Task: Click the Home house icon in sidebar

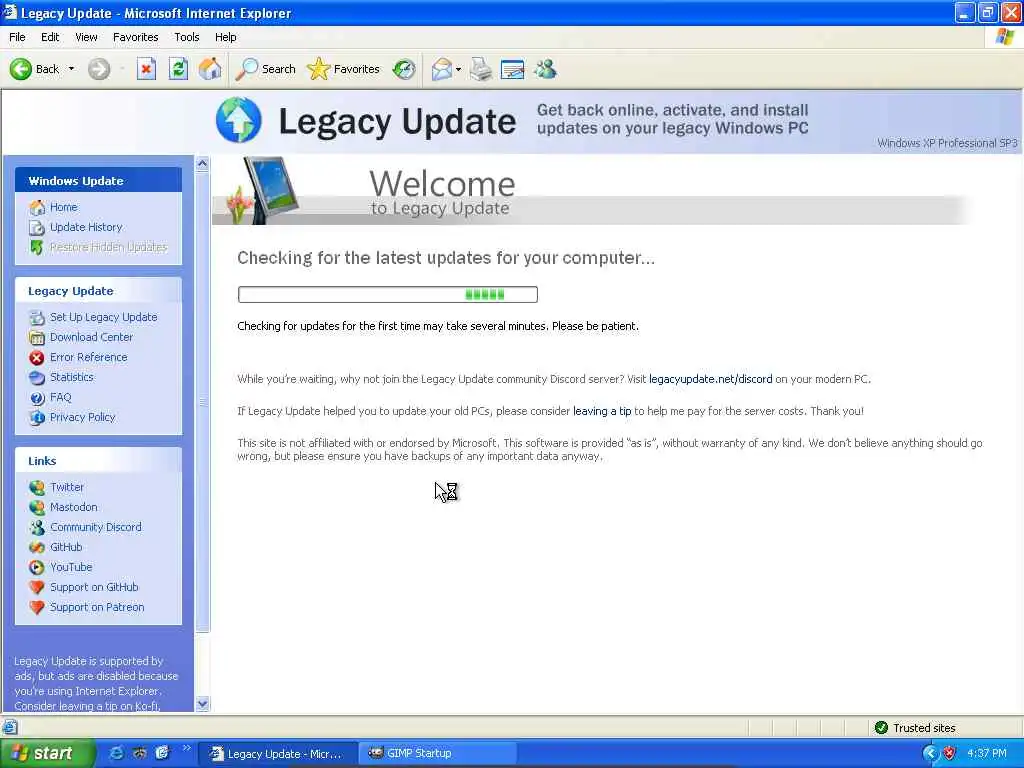Action: (x=37, y=208)
